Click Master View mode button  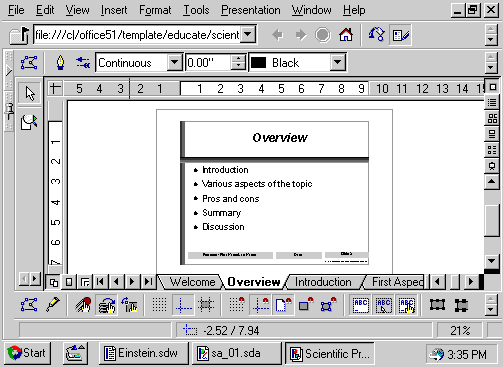pos(69,282)
